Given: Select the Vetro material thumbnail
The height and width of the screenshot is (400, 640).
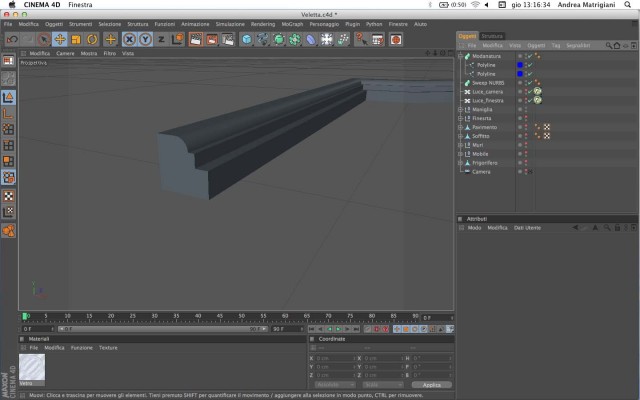Looking at the screenshot, I should (32, 367).
